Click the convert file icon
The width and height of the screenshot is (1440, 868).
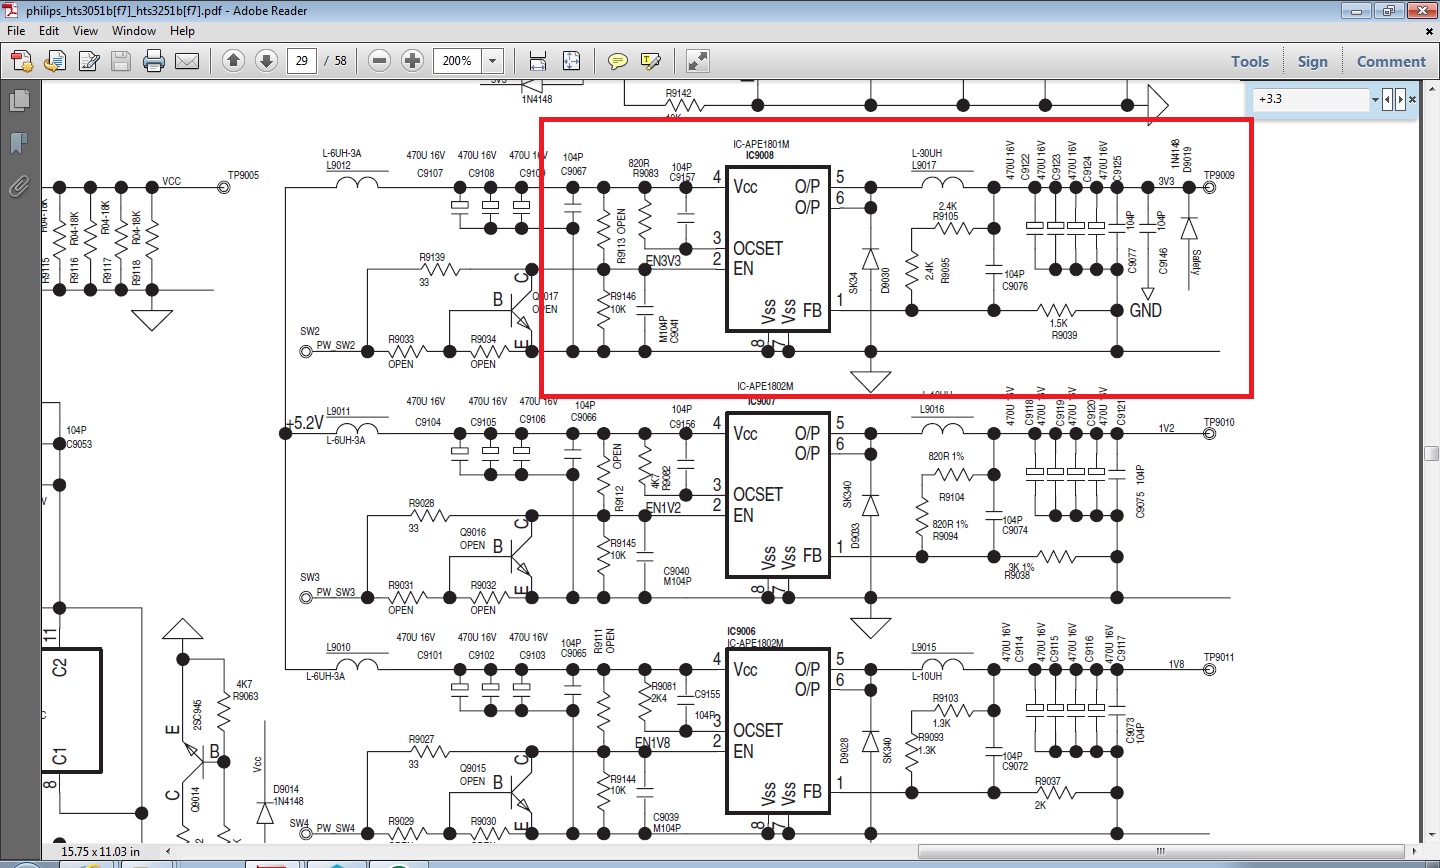pos(55,61)
